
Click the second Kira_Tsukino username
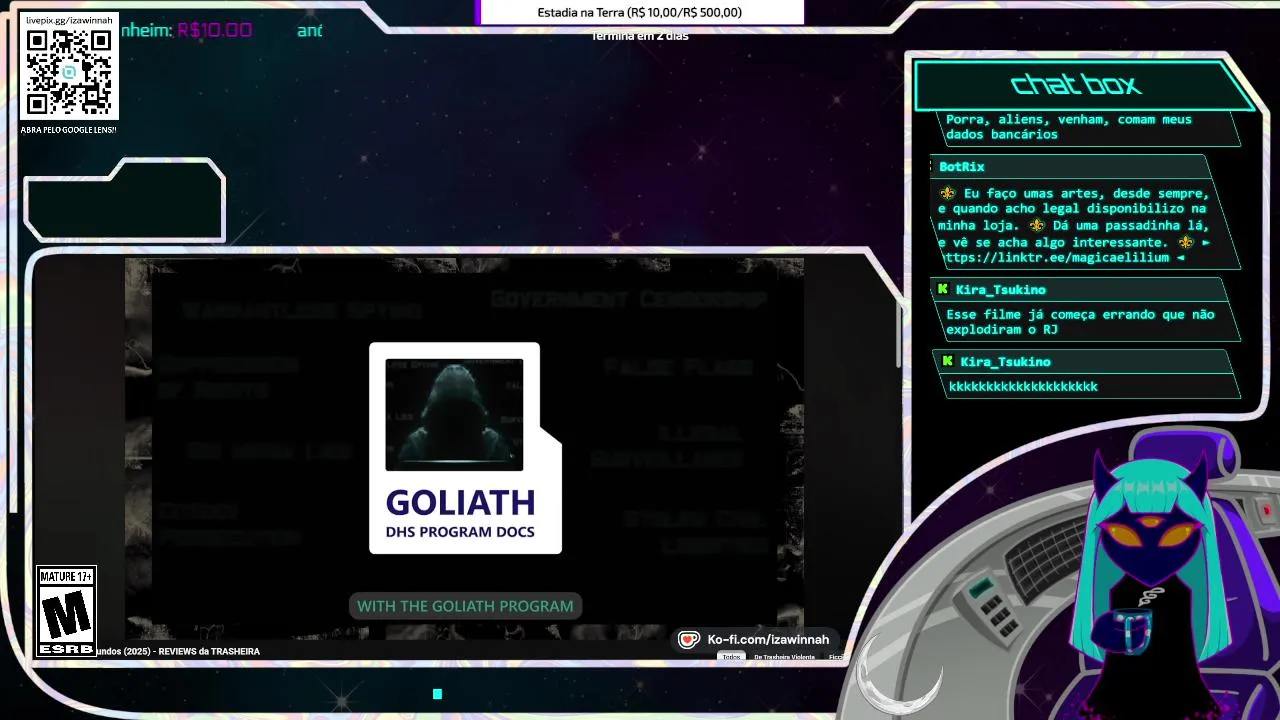pyautogui.click(x=1005, y=362)
